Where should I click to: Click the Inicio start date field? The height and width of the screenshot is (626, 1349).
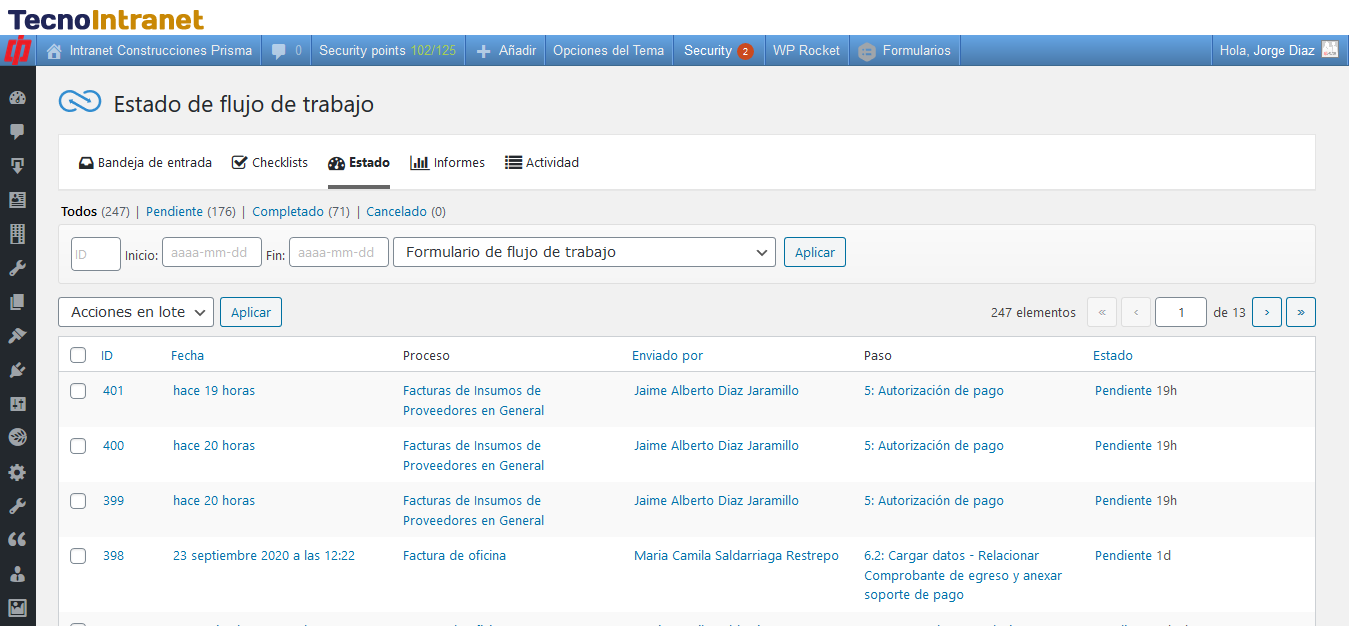pyautogui.click(x=211, y=254)
